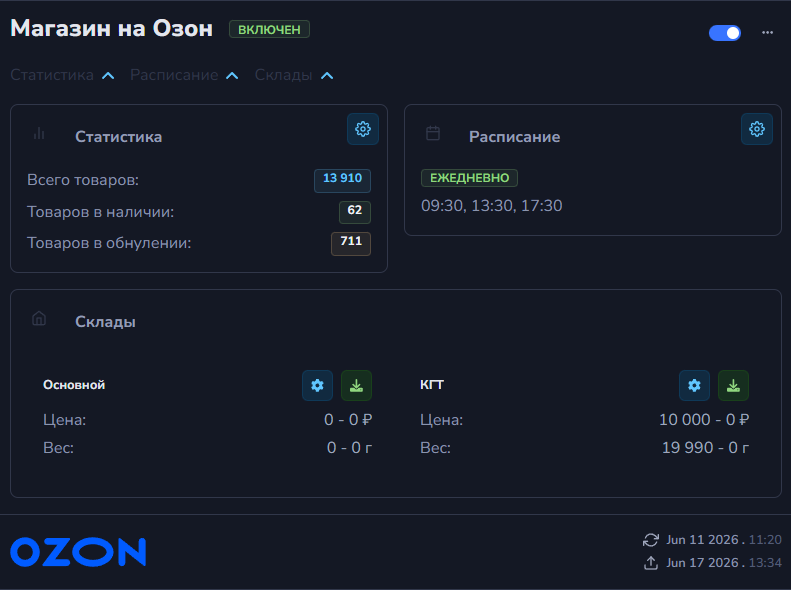Click zeroed products count 711

[x=351, y=244]
